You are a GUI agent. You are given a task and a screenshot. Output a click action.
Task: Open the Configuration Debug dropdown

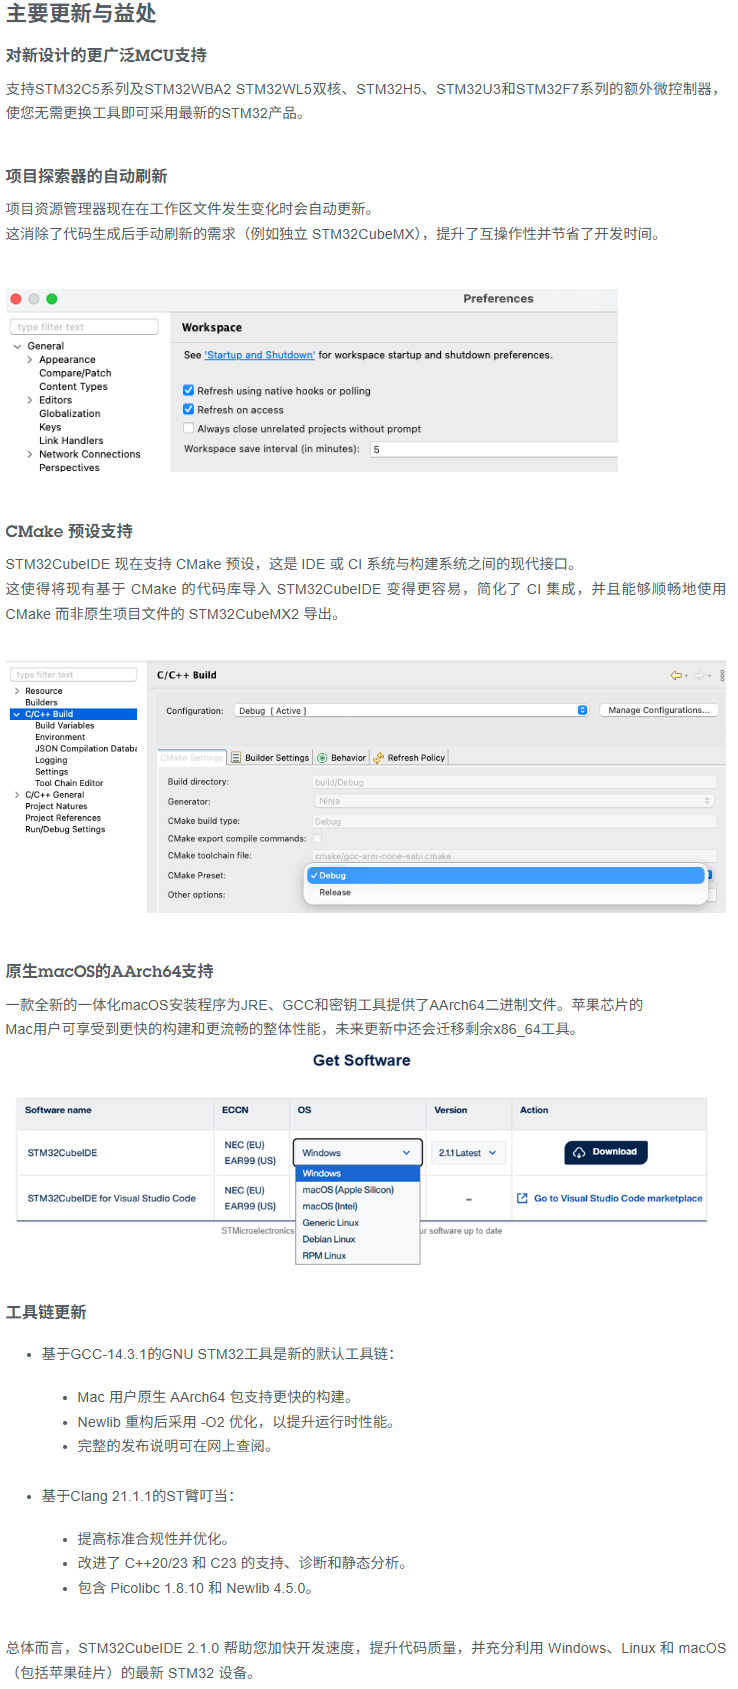pyautogui.click(x=411, y=711)
